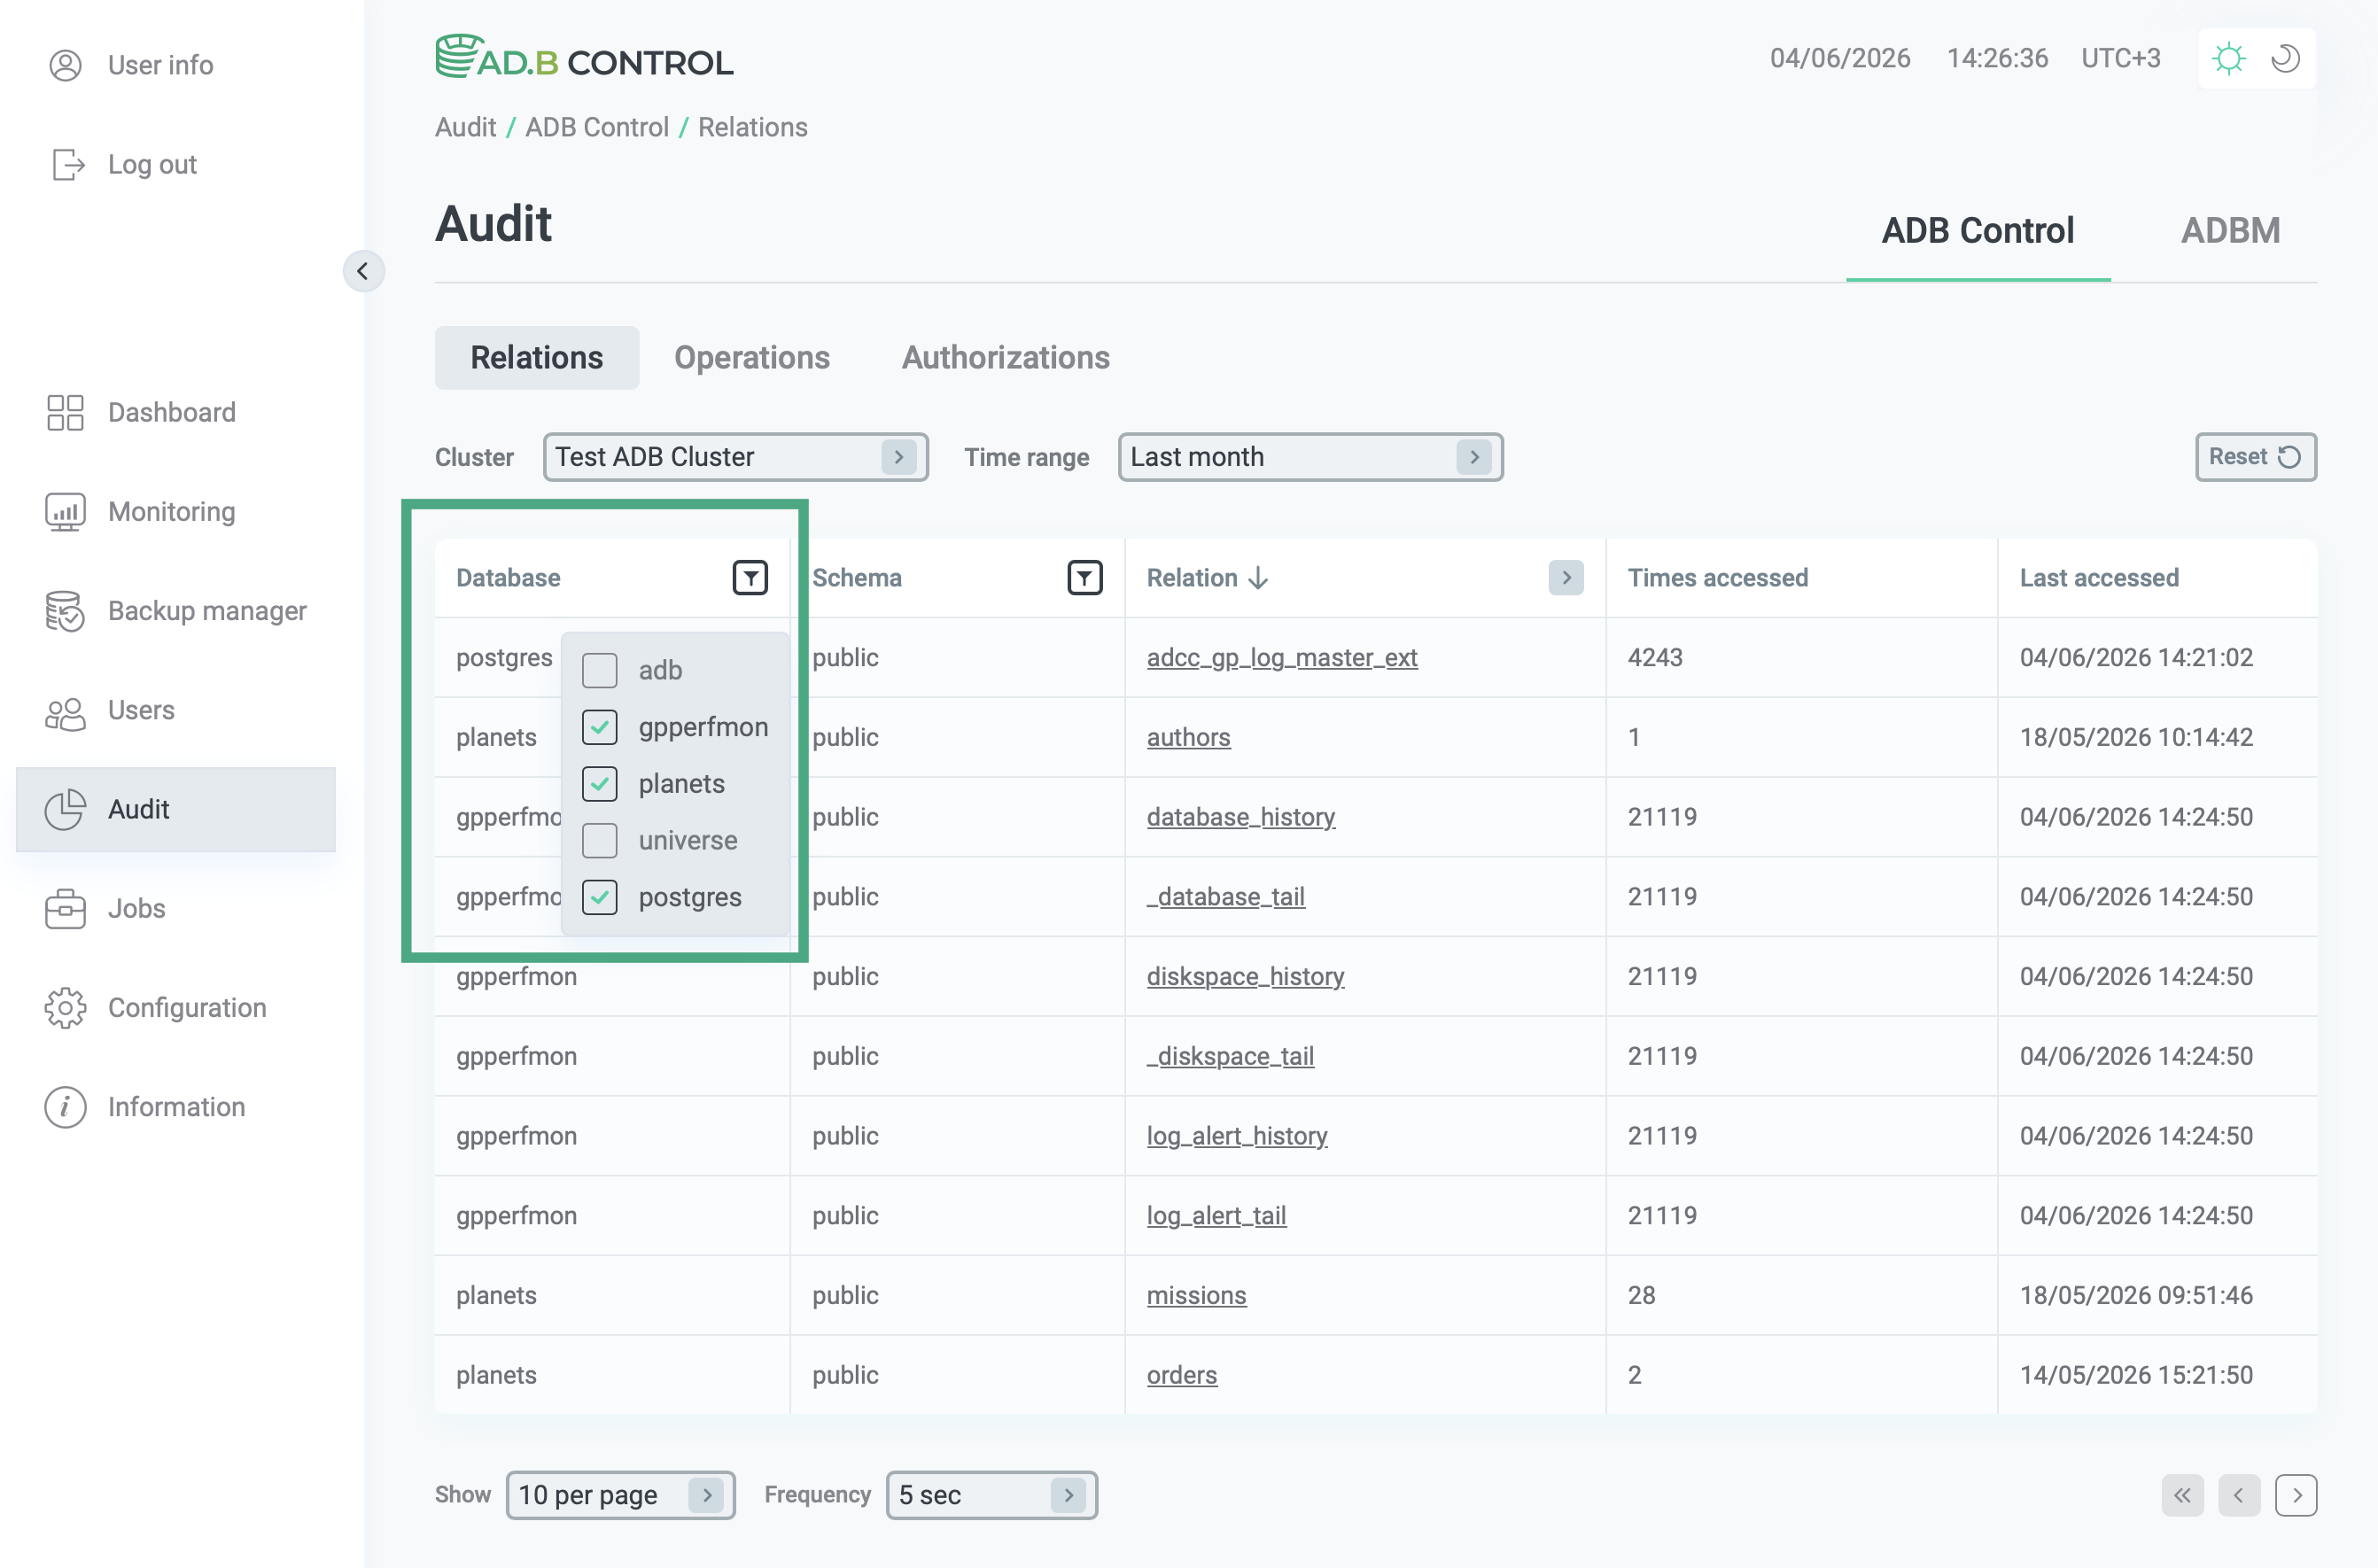Open the database_history relation link
The height and width of the screenshot is (1568, 2378).
point(1240,817)
